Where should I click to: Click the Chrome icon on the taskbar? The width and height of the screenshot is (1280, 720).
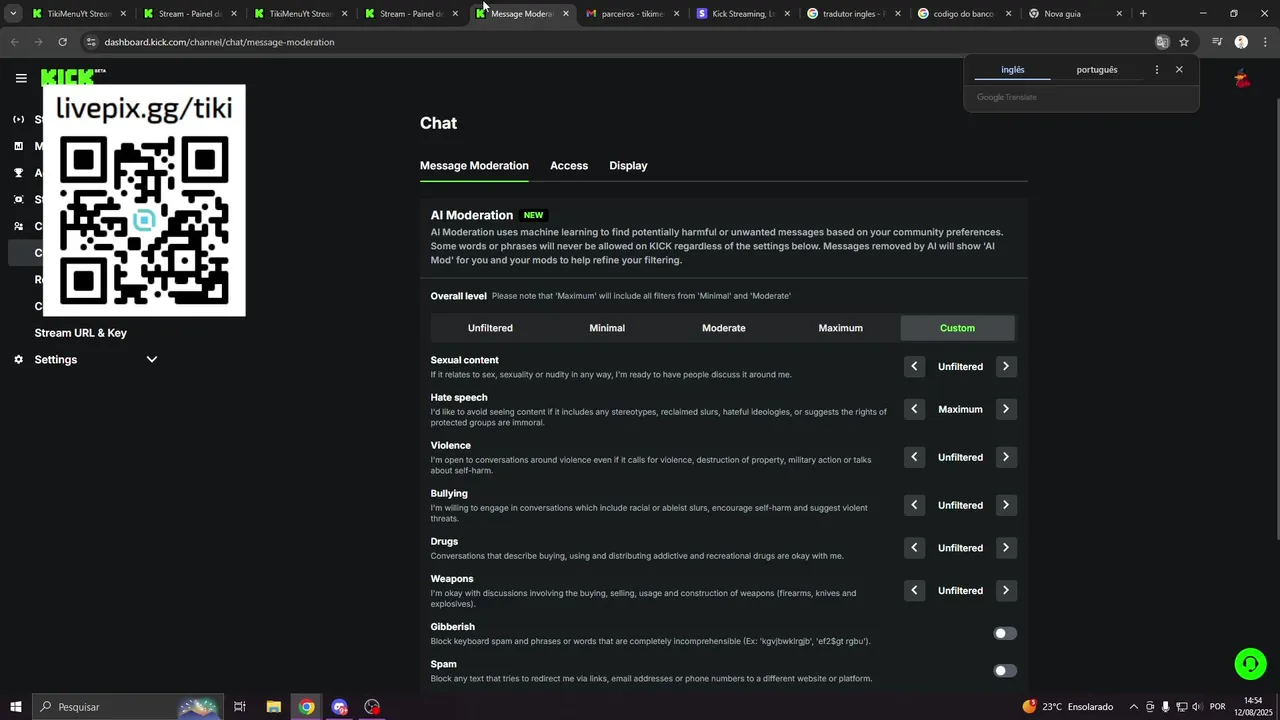point(306,707)
